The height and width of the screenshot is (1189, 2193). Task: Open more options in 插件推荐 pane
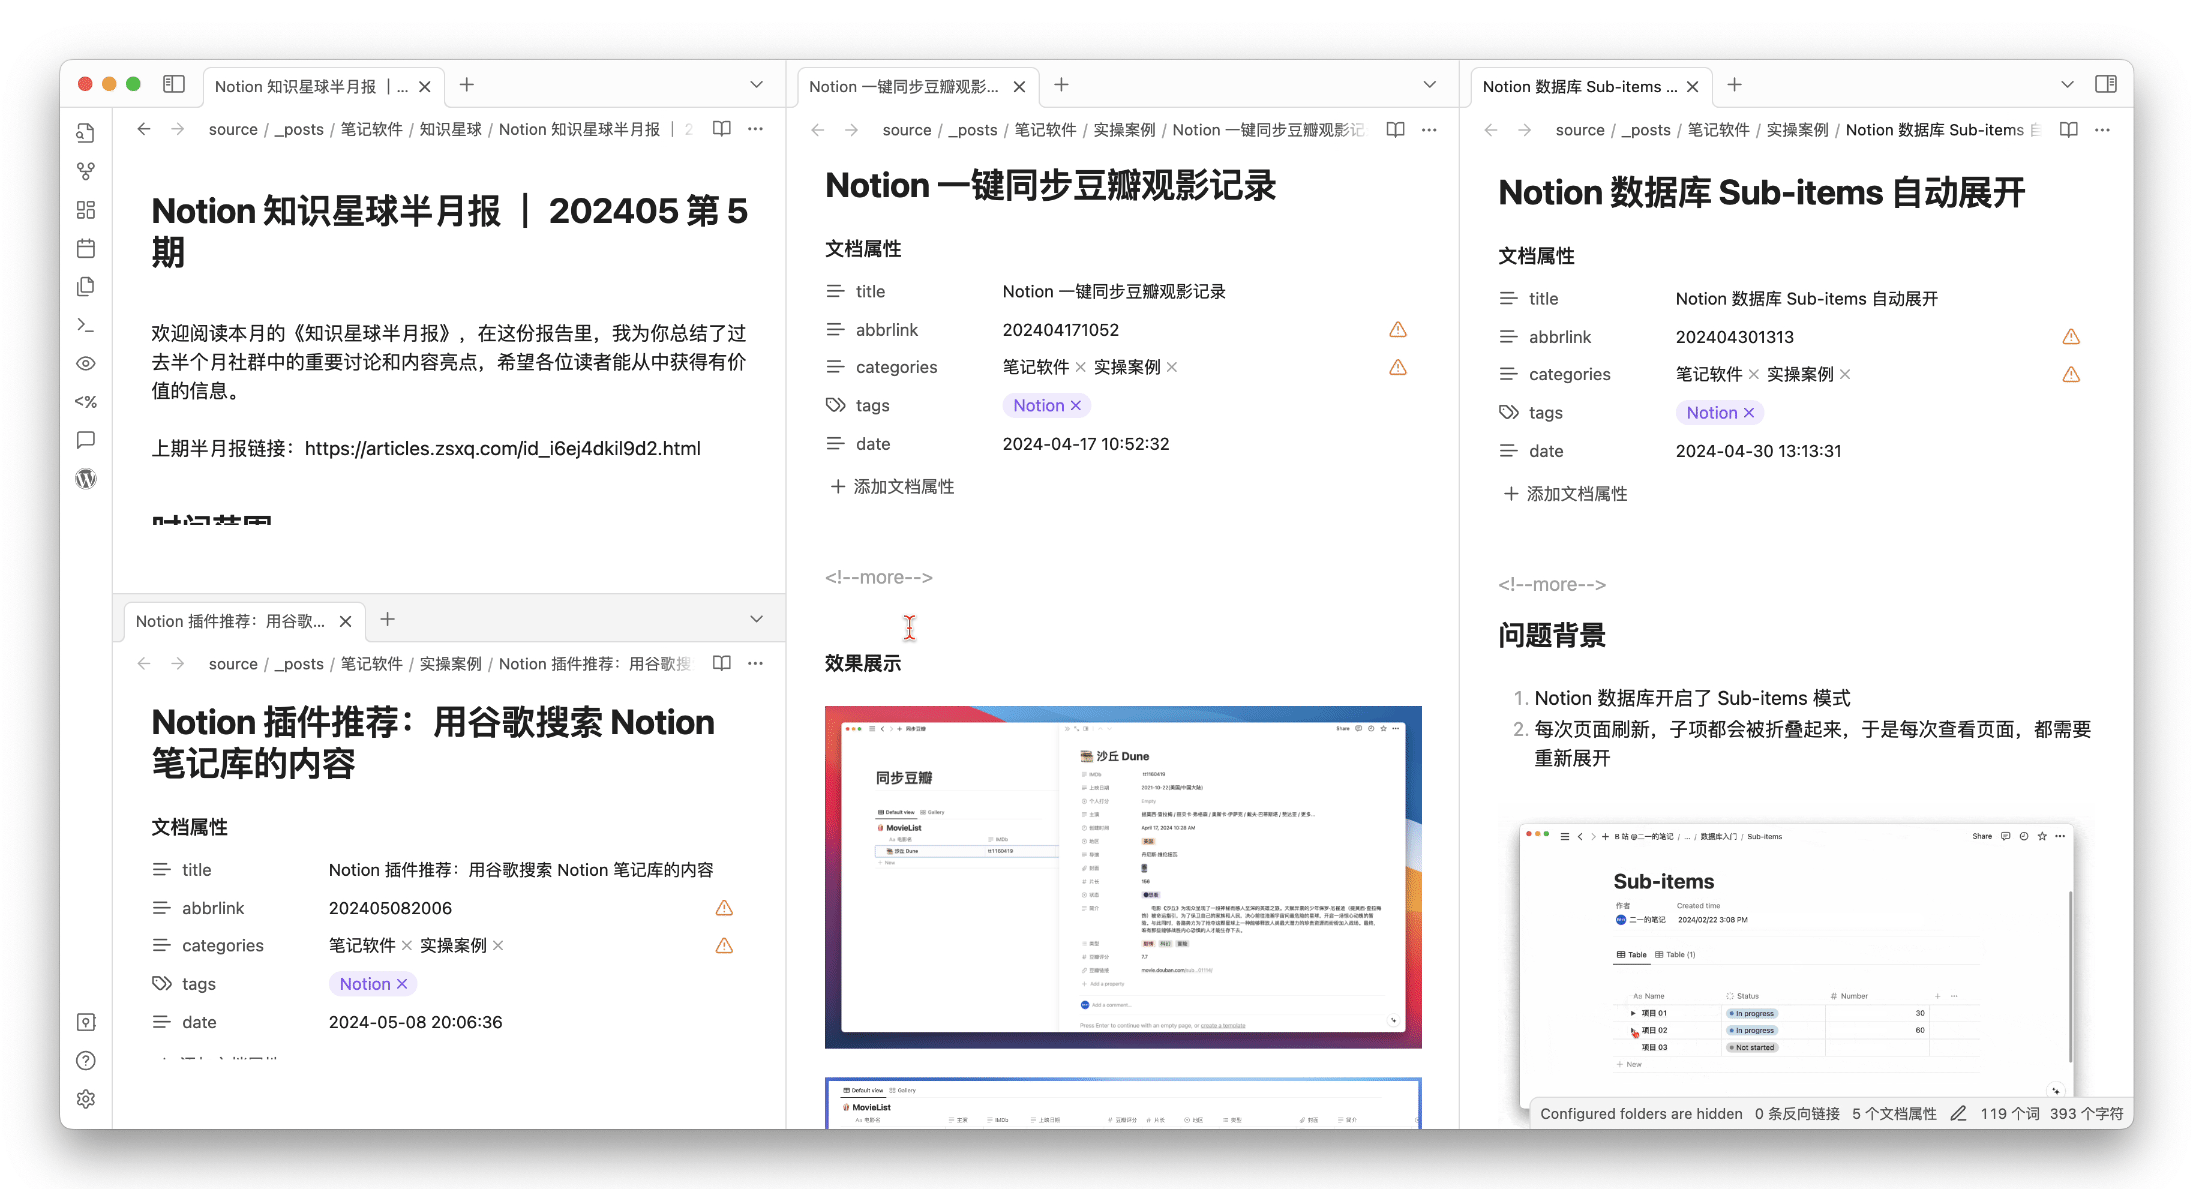[756, 664]
